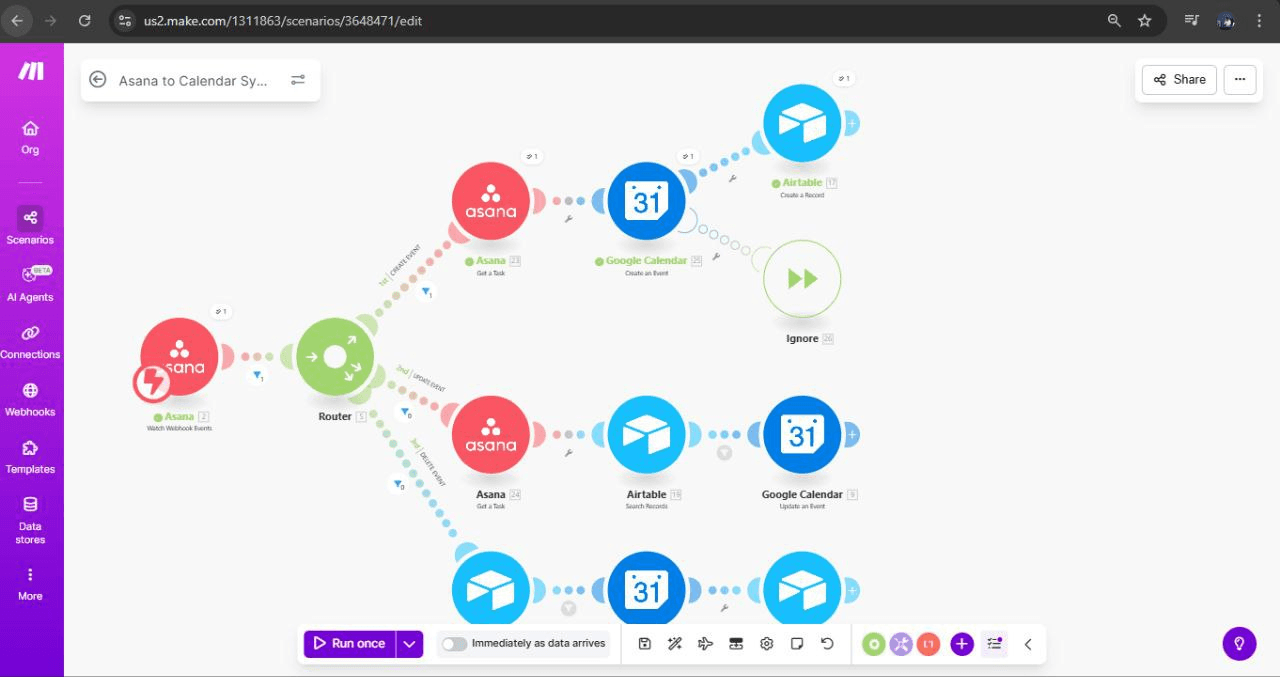1280x677 pixels.
Task: Toggle the scenario scheduling switch
Action: (x=454, y=643)
